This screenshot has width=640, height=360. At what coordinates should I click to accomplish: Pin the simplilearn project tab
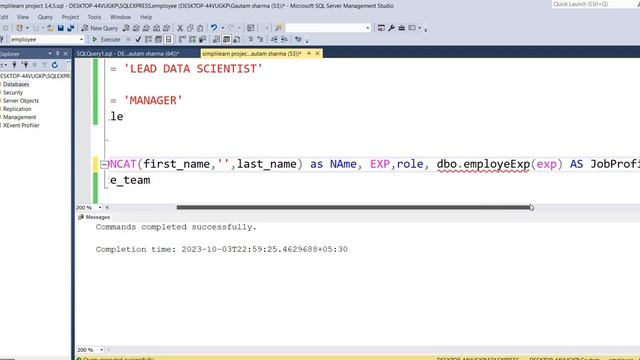[309, 53]
